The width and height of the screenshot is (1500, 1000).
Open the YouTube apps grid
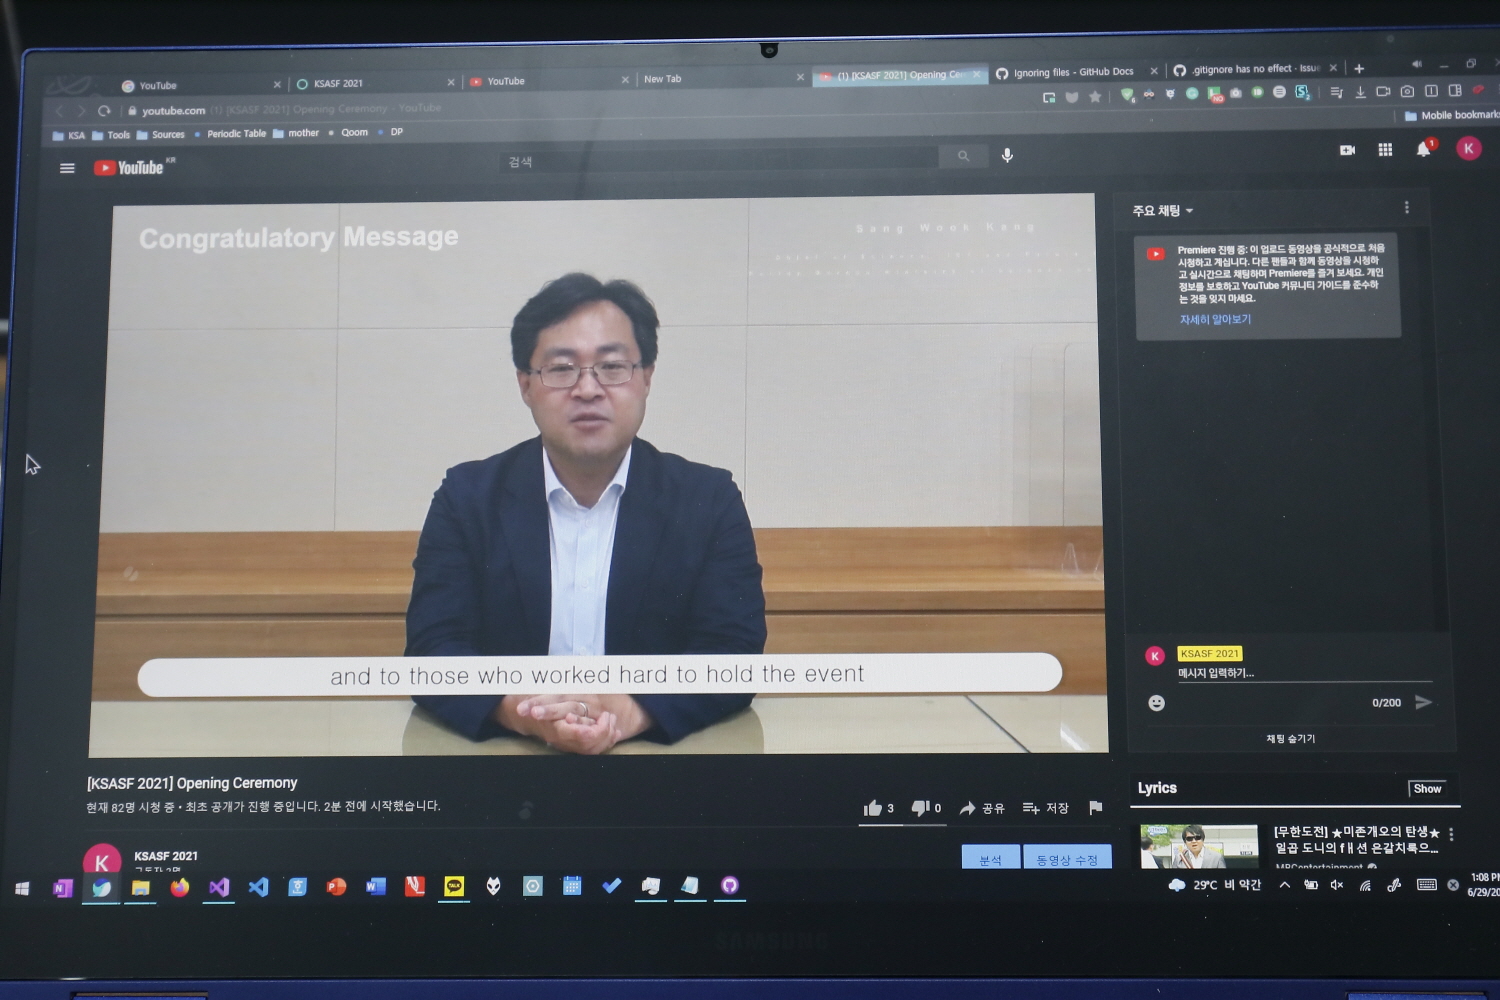pyautogui.click(x=1385, y=150)
